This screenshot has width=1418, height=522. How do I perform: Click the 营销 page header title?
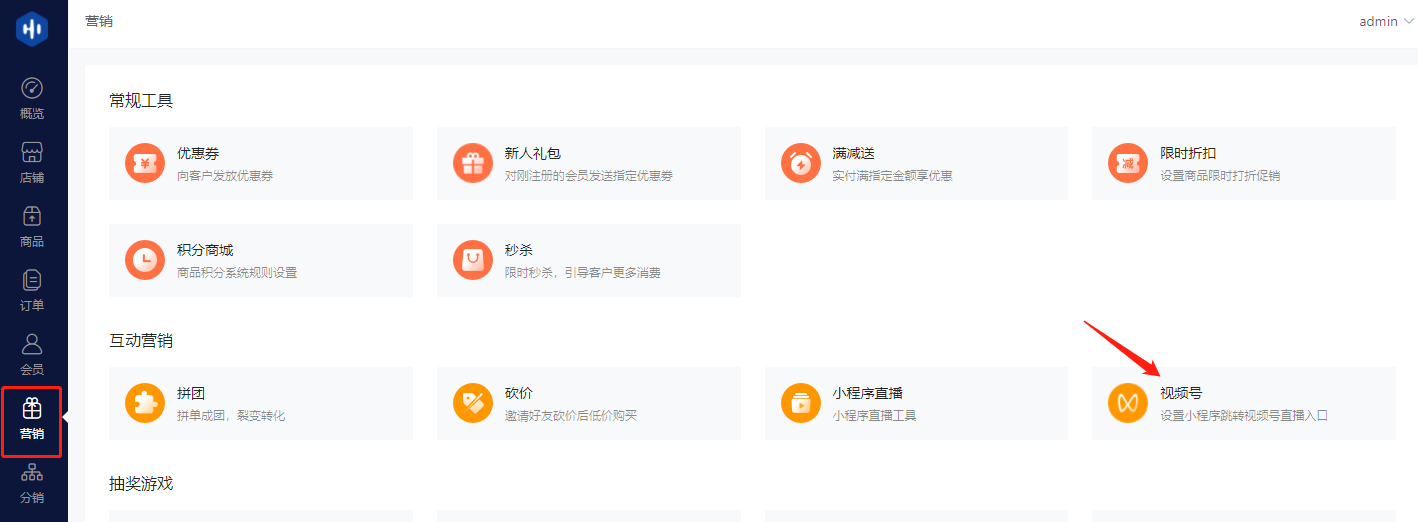pyautogui.click(x=99, y=21)
